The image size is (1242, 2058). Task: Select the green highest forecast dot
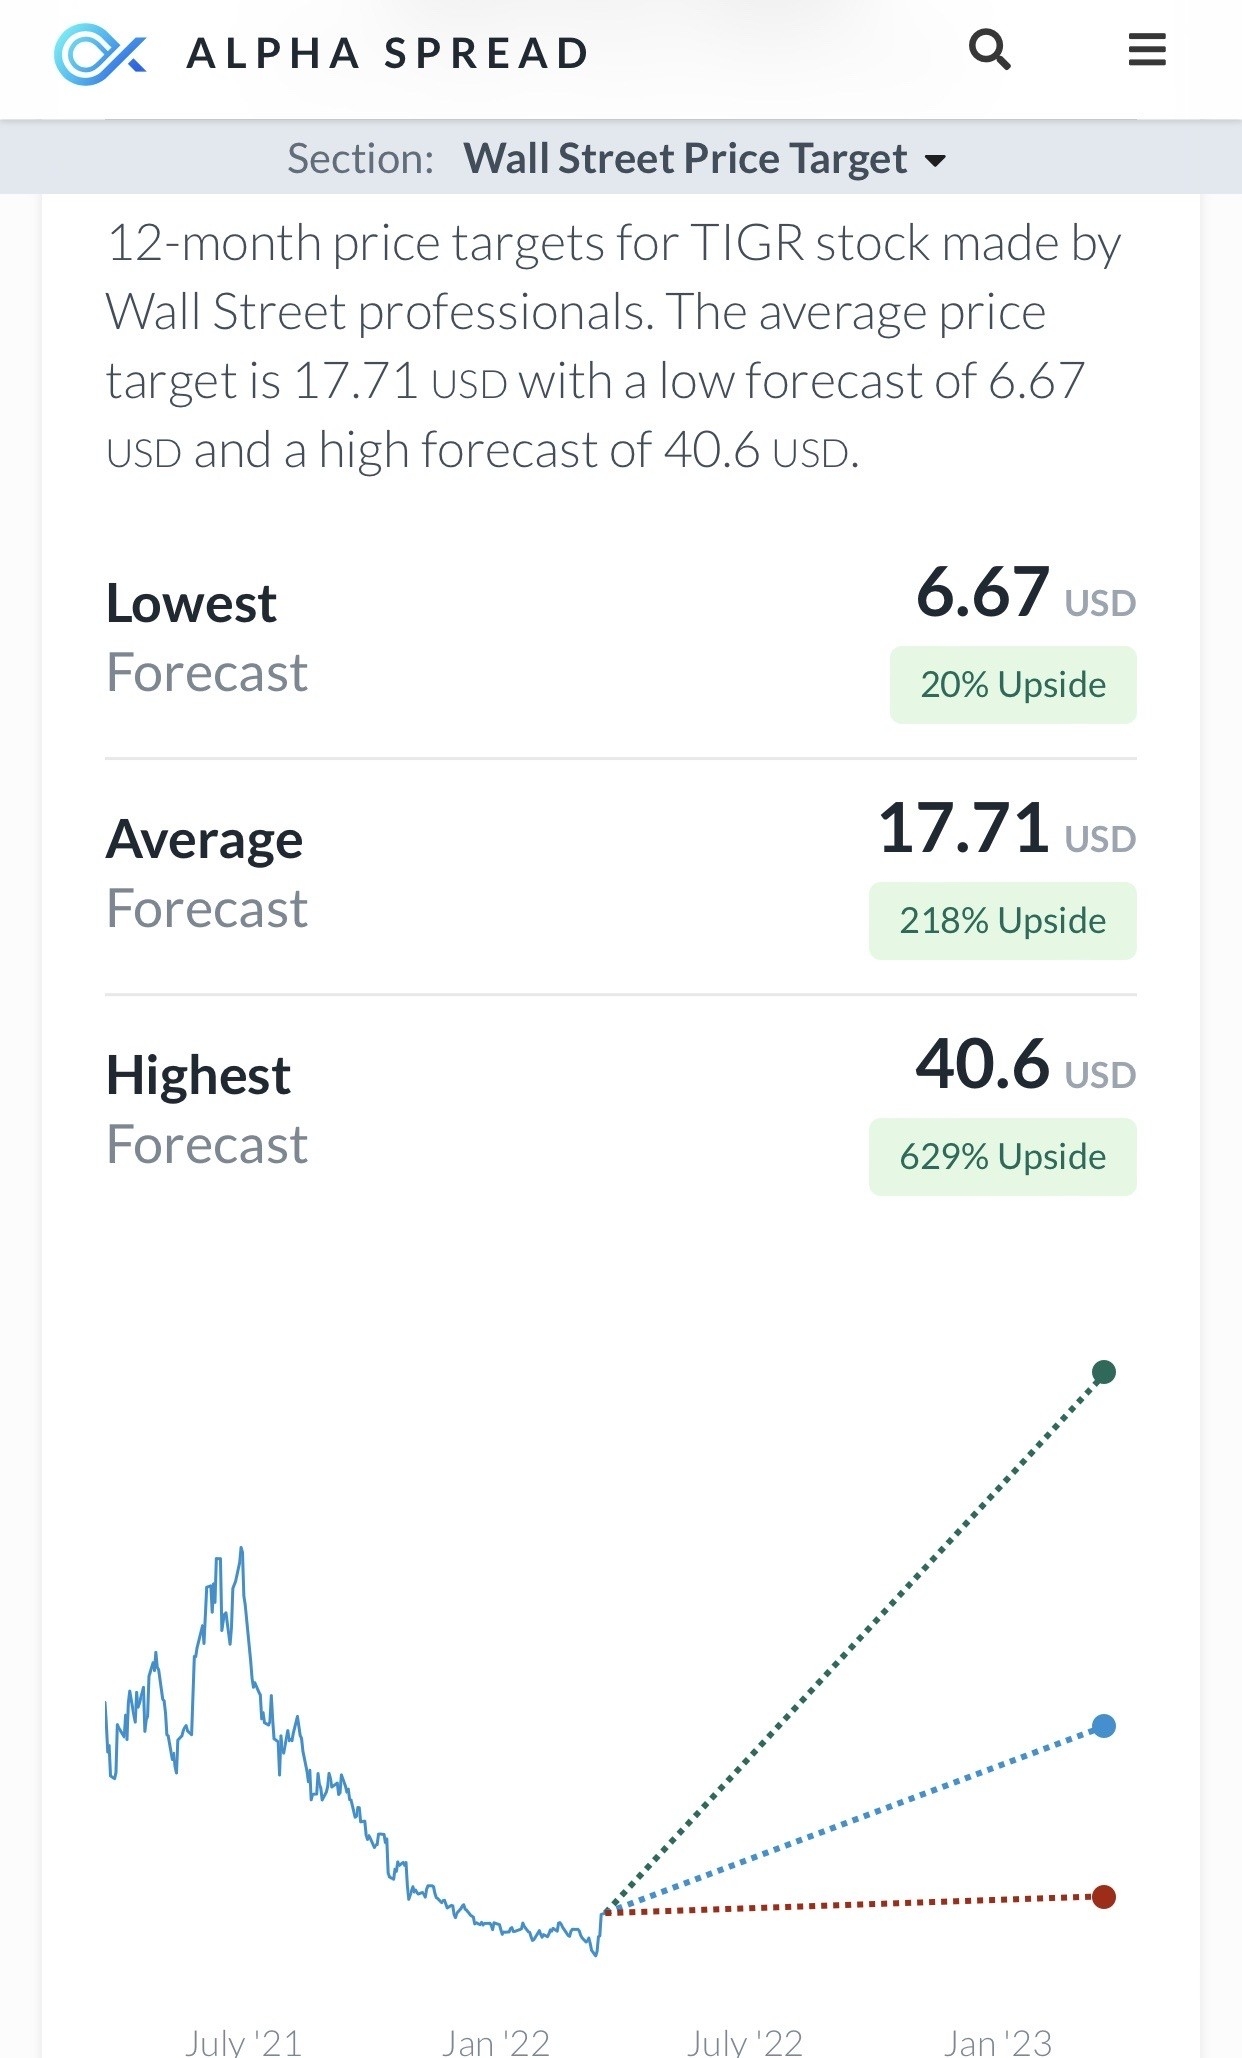[1104, 1372]
